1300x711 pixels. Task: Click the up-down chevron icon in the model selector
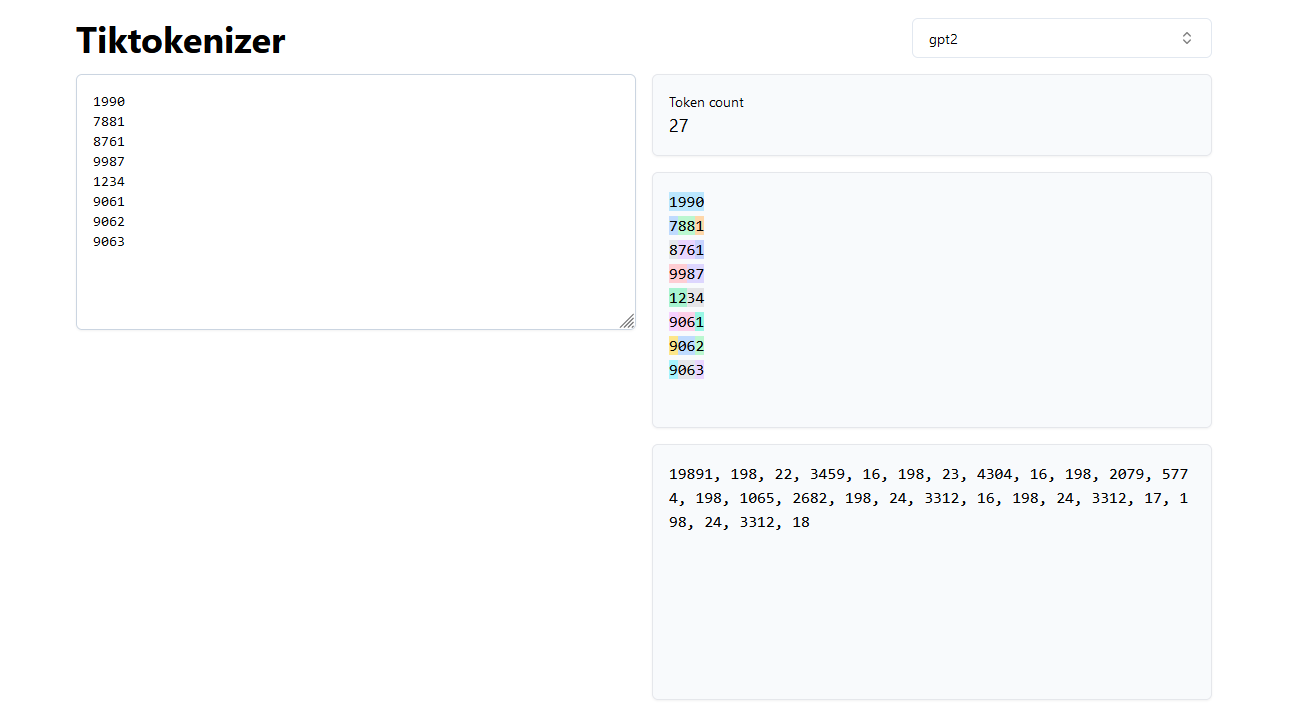[x=1187, y=38]
